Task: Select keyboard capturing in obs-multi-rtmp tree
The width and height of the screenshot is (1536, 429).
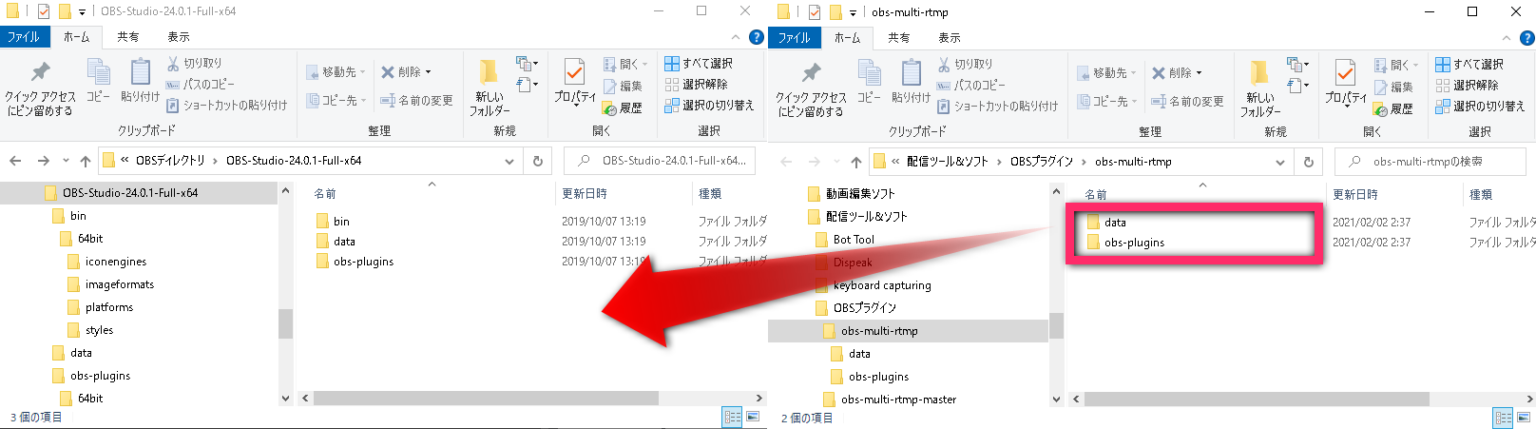Action: (882, 285)
